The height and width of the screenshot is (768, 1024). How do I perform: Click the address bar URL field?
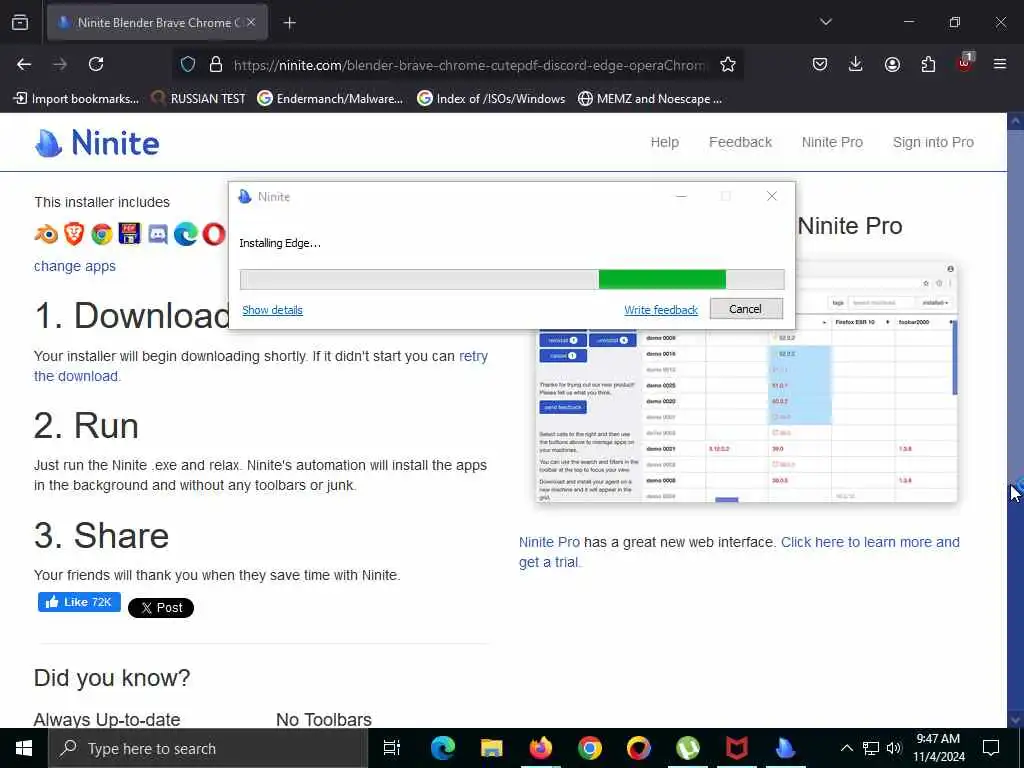click(469, 65)
